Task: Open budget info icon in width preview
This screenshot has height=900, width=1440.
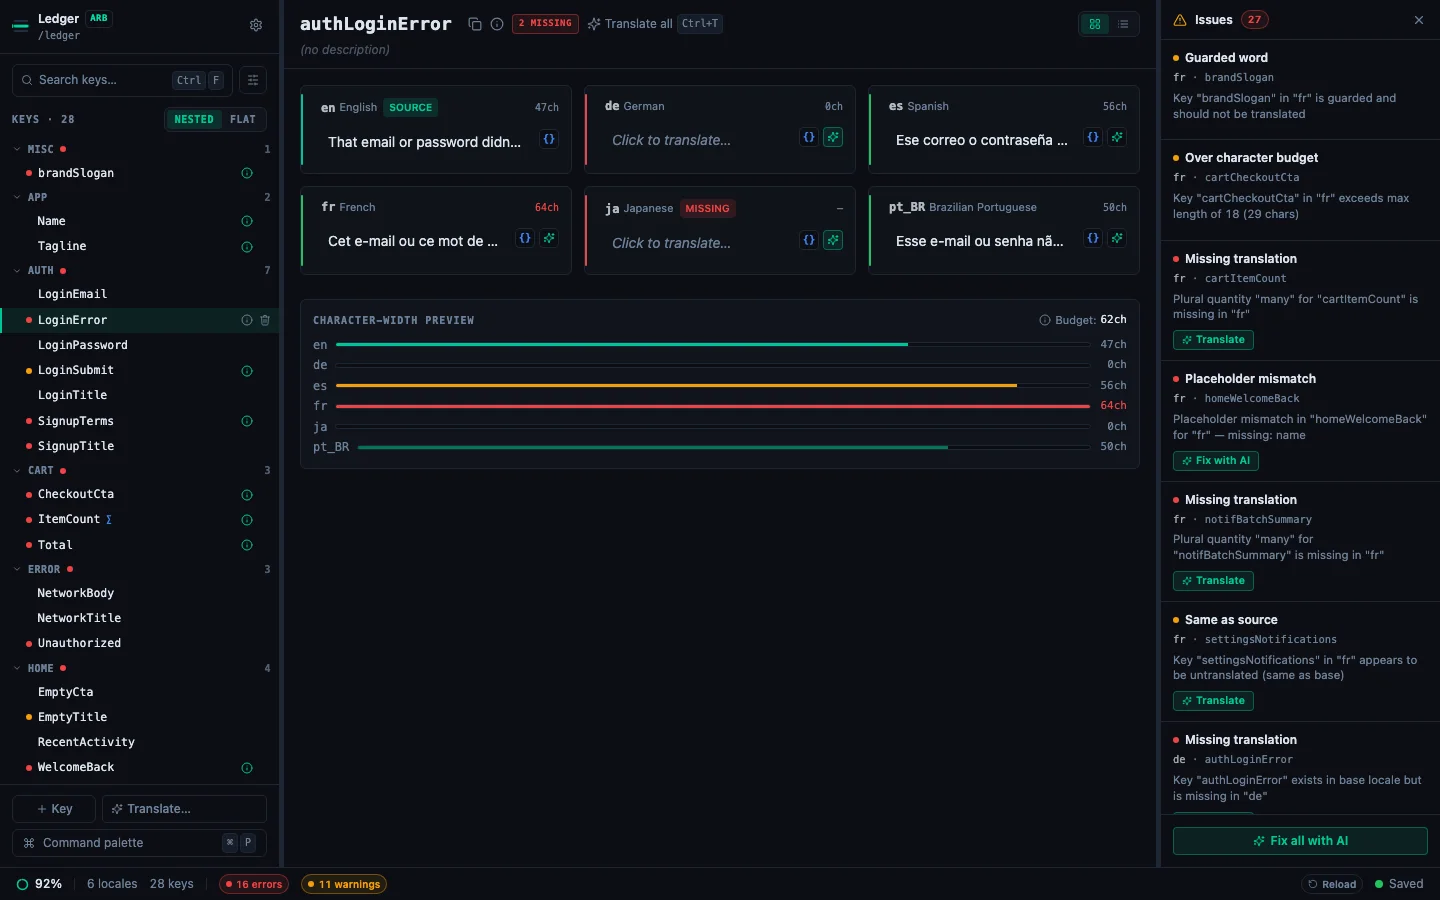Action: point(1045,320)
